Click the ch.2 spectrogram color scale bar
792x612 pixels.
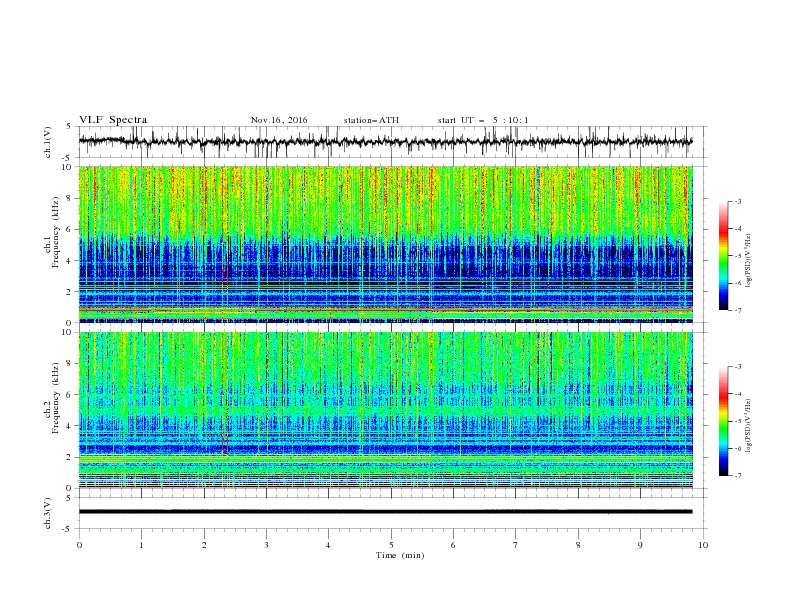(x=724, y=421)
